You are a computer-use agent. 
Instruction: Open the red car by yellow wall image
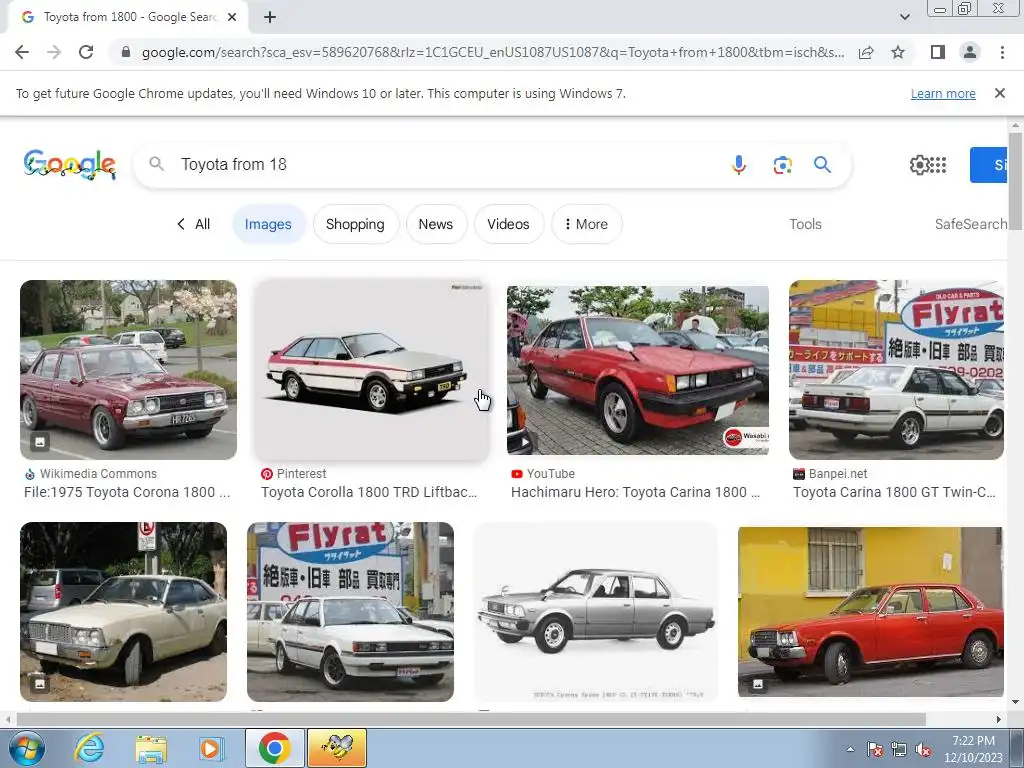pyautogui.click(x=871, y=612)
